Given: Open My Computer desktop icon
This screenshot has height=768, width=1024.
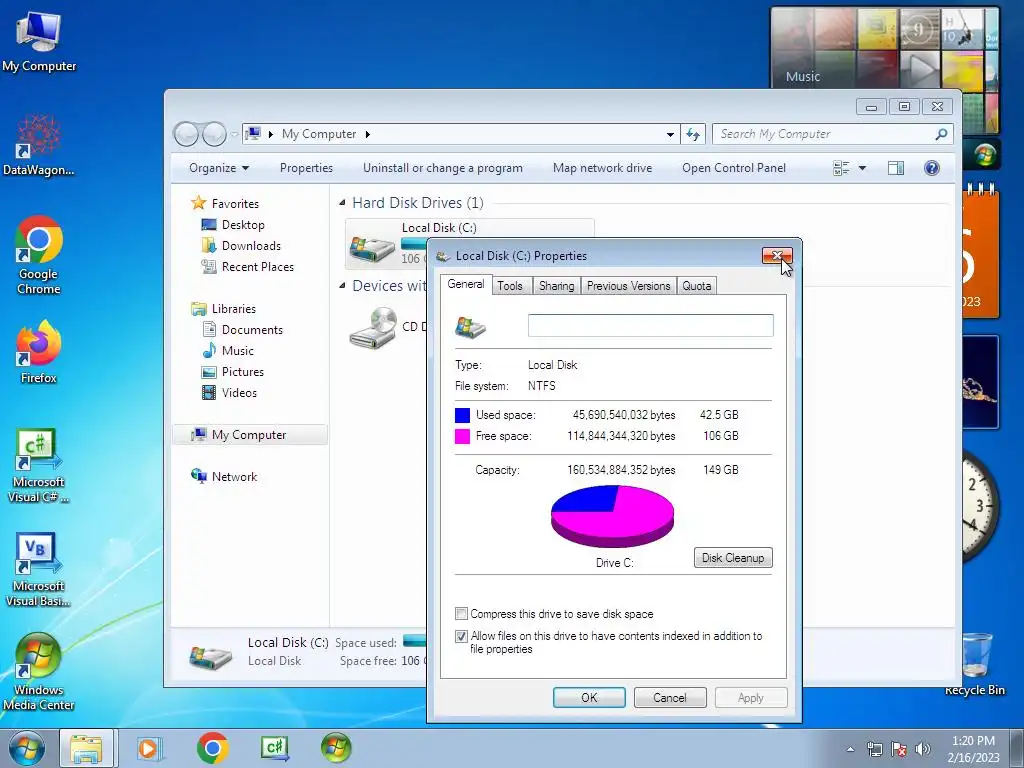Looking at the screenshot, I should pos(39,41).
